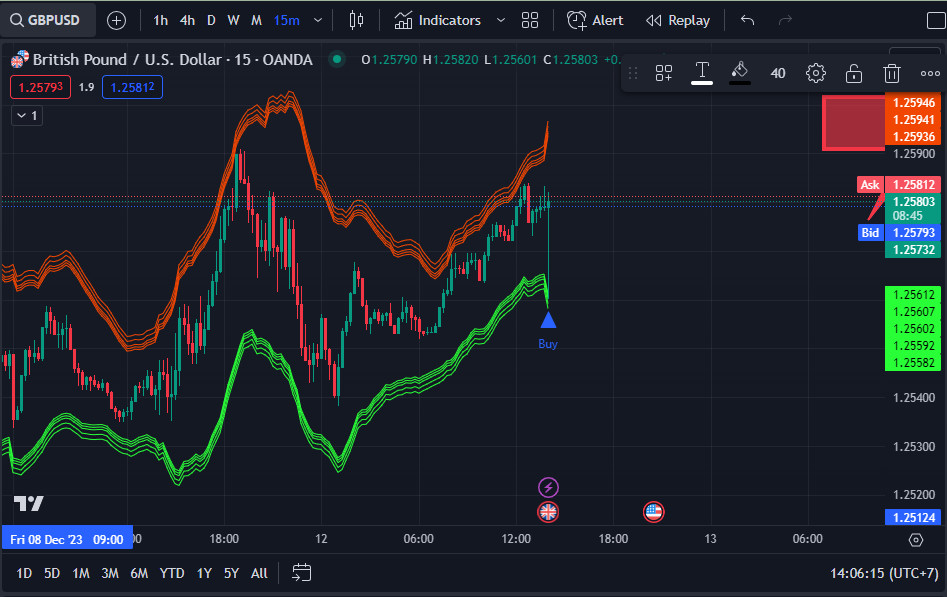Start bar Replay mode
This screenshot has height=597, width=947.
coord(677,20)
